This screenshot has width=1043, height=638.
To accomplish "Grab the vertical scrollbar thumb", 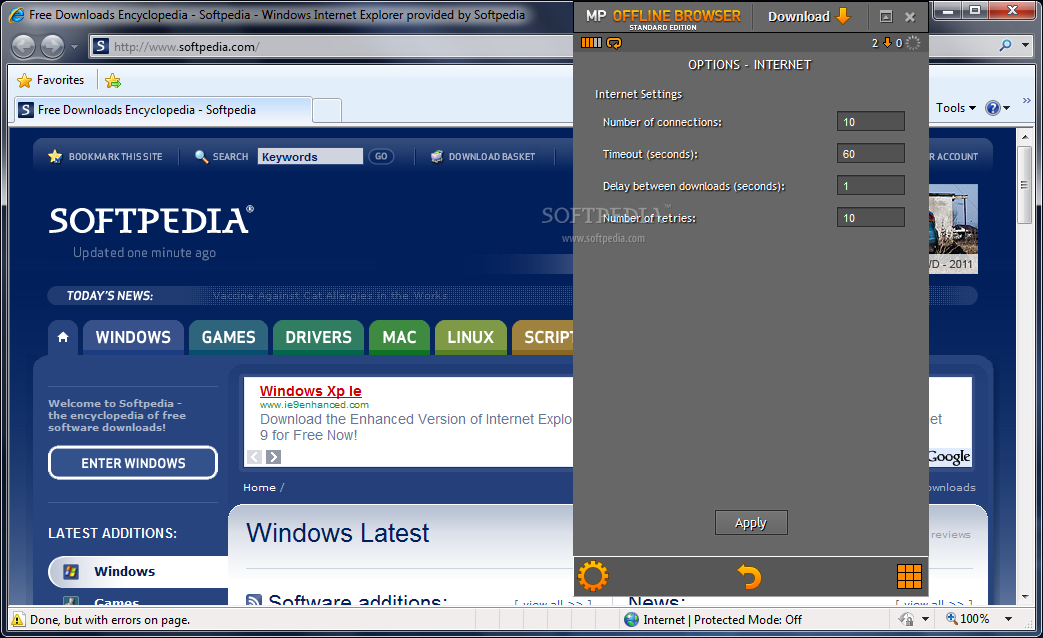I will click(1025, 185).
